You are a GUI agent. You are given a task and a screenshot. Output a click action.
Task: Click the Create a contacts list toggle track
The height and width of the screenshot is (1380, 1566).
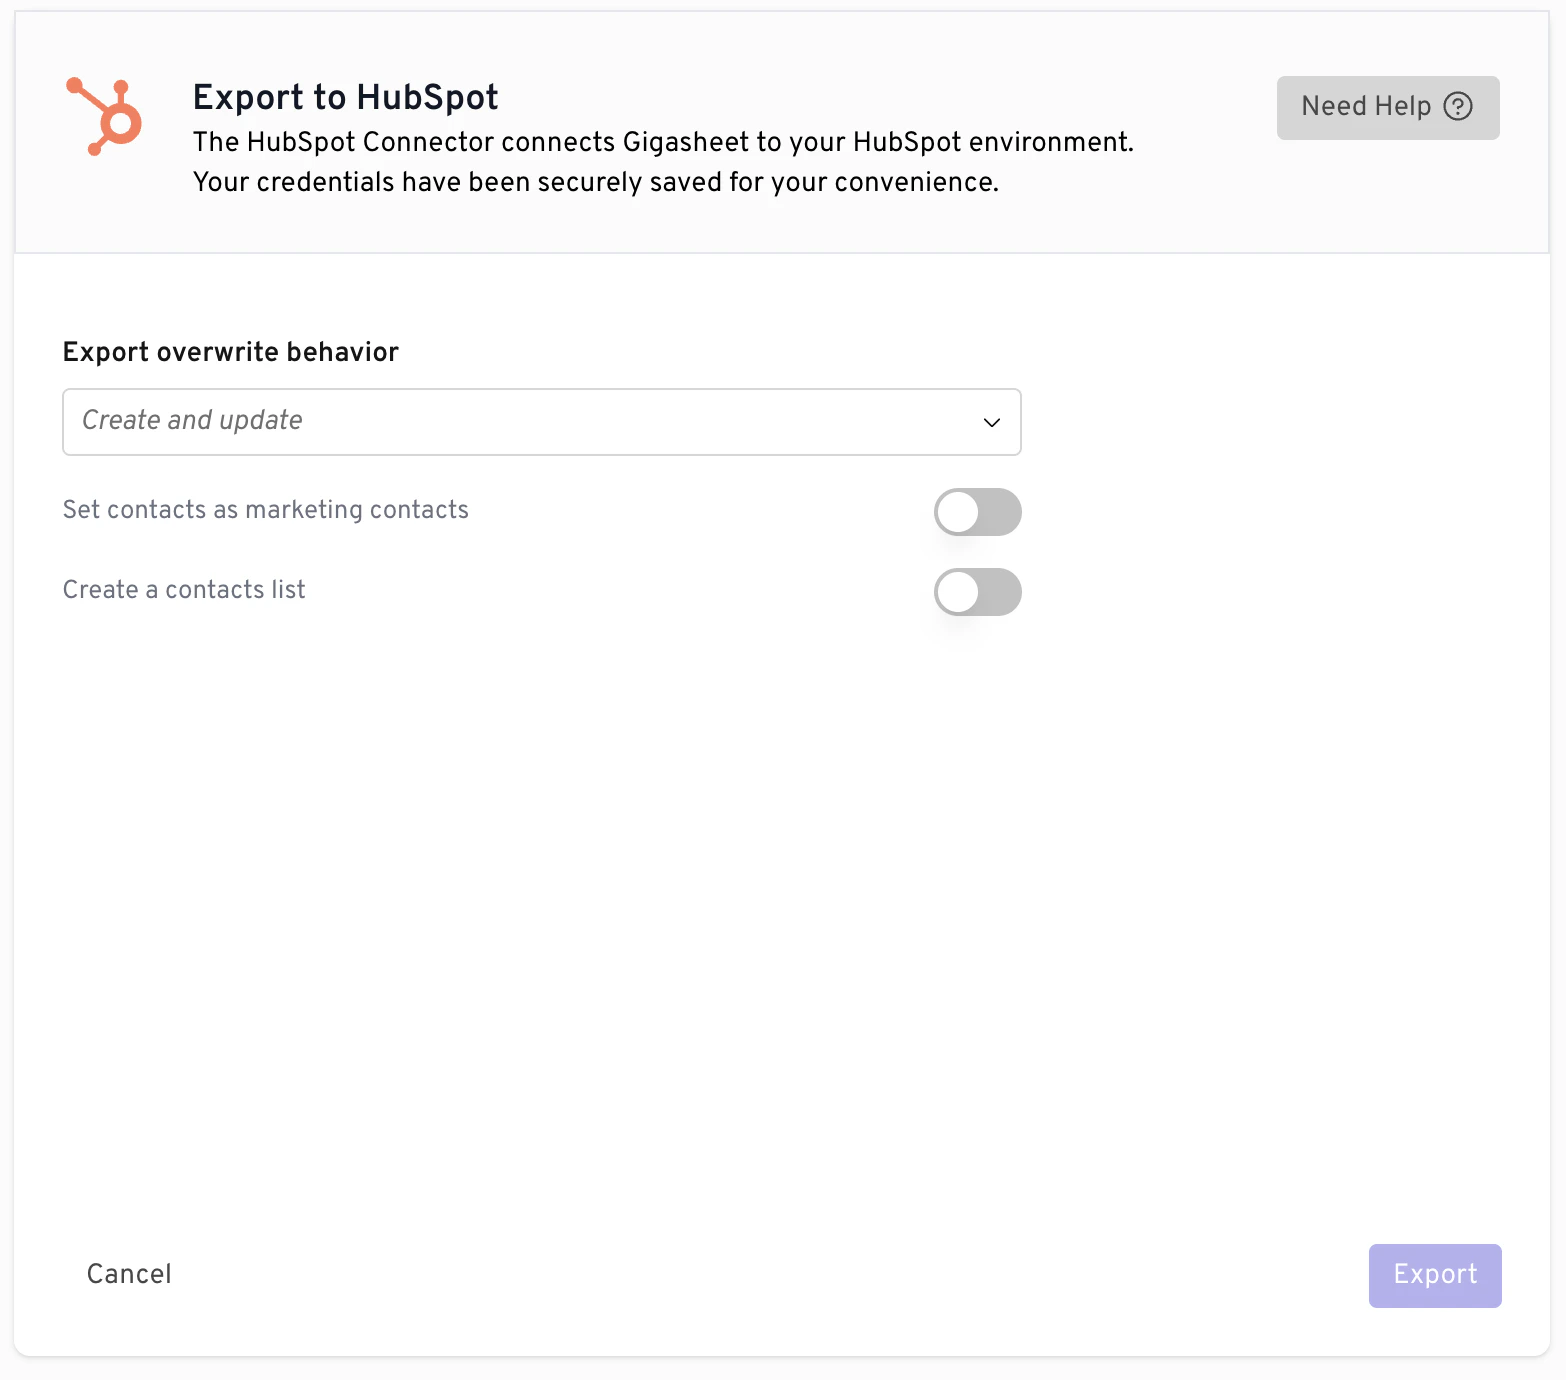coord(978,591)
